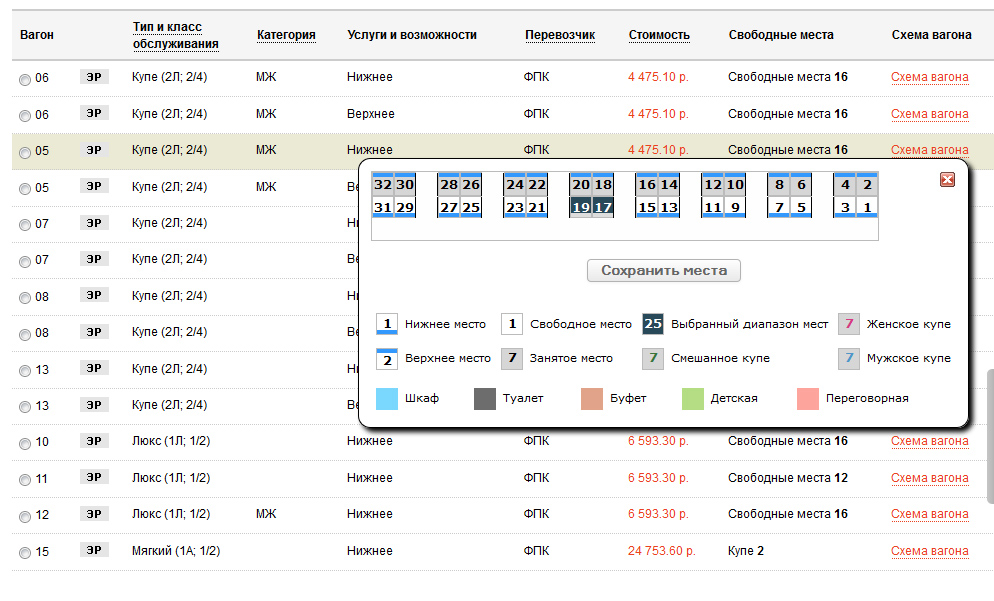
Task: Click the ЭР badge for wagon 15
Action: point(94,550)
